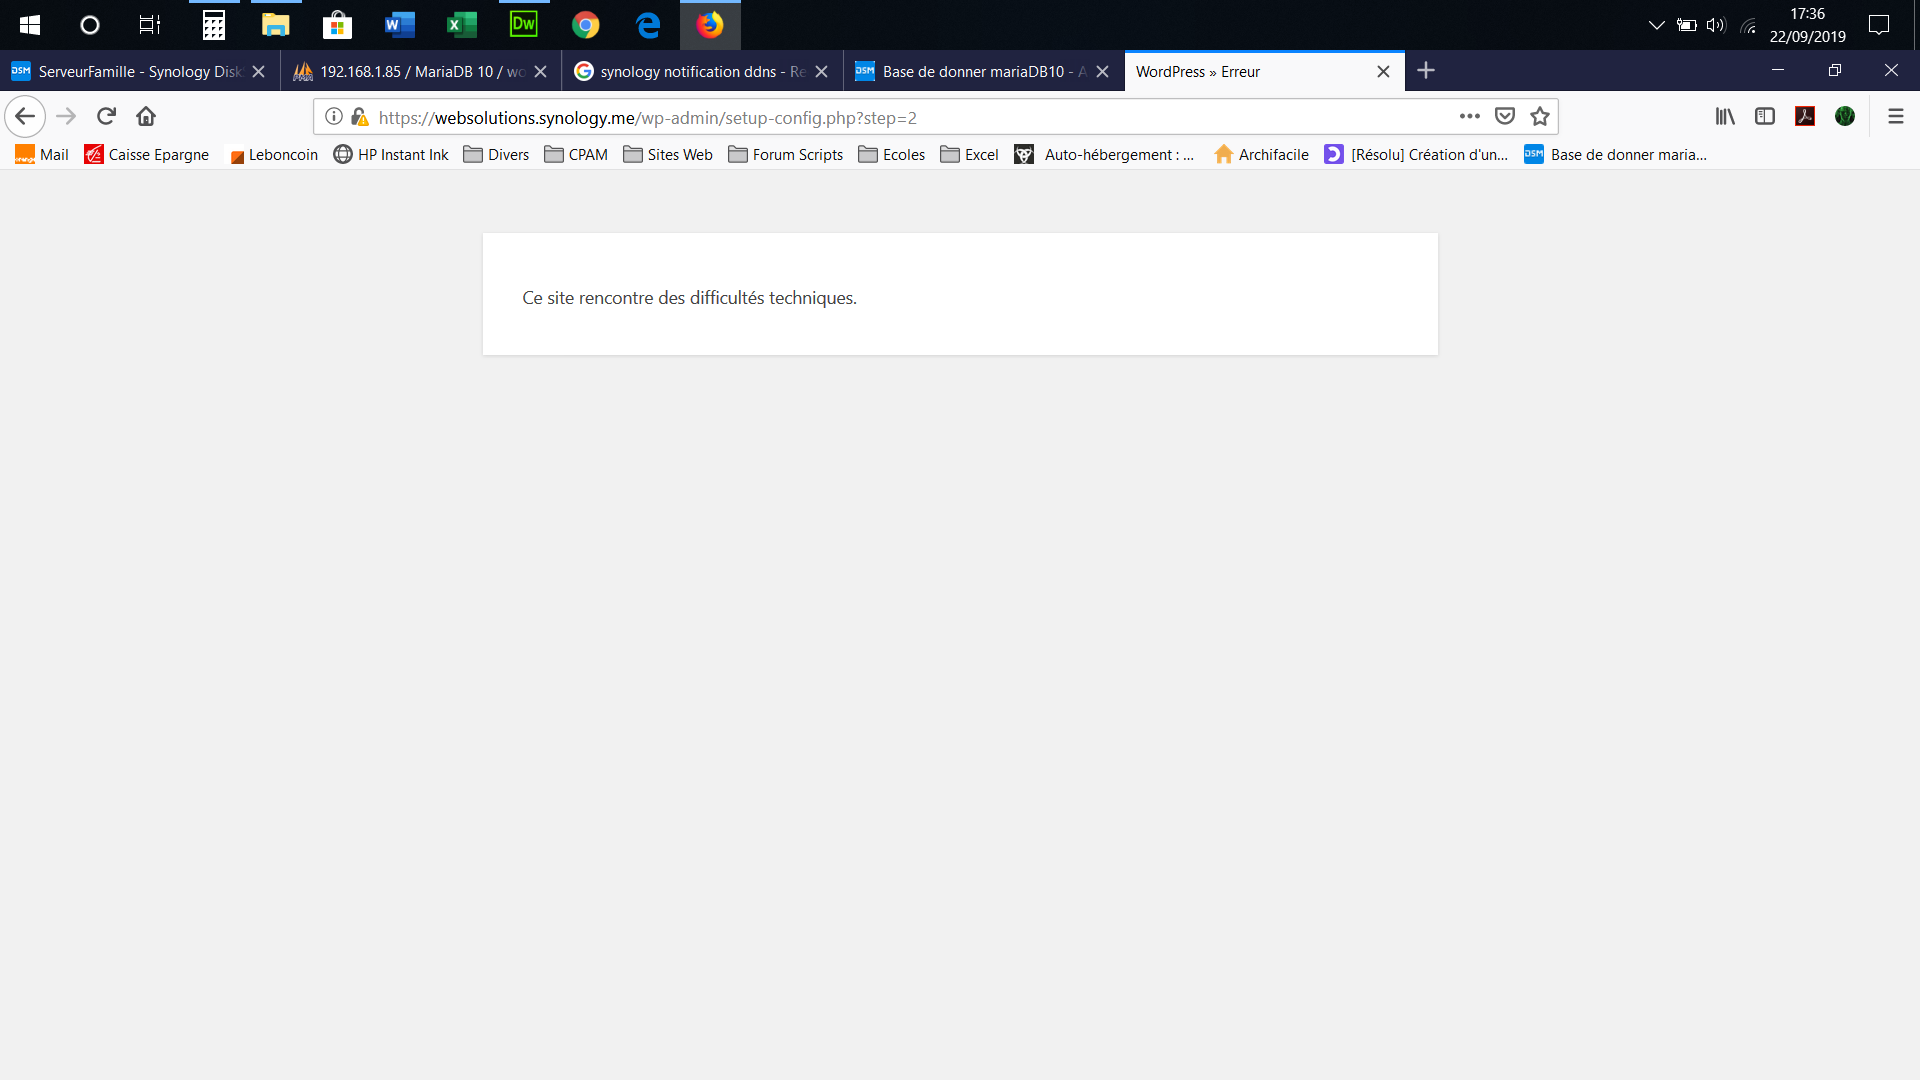
Task: Open the Auto-hébergement bookmark
Action: (1105, 154)
